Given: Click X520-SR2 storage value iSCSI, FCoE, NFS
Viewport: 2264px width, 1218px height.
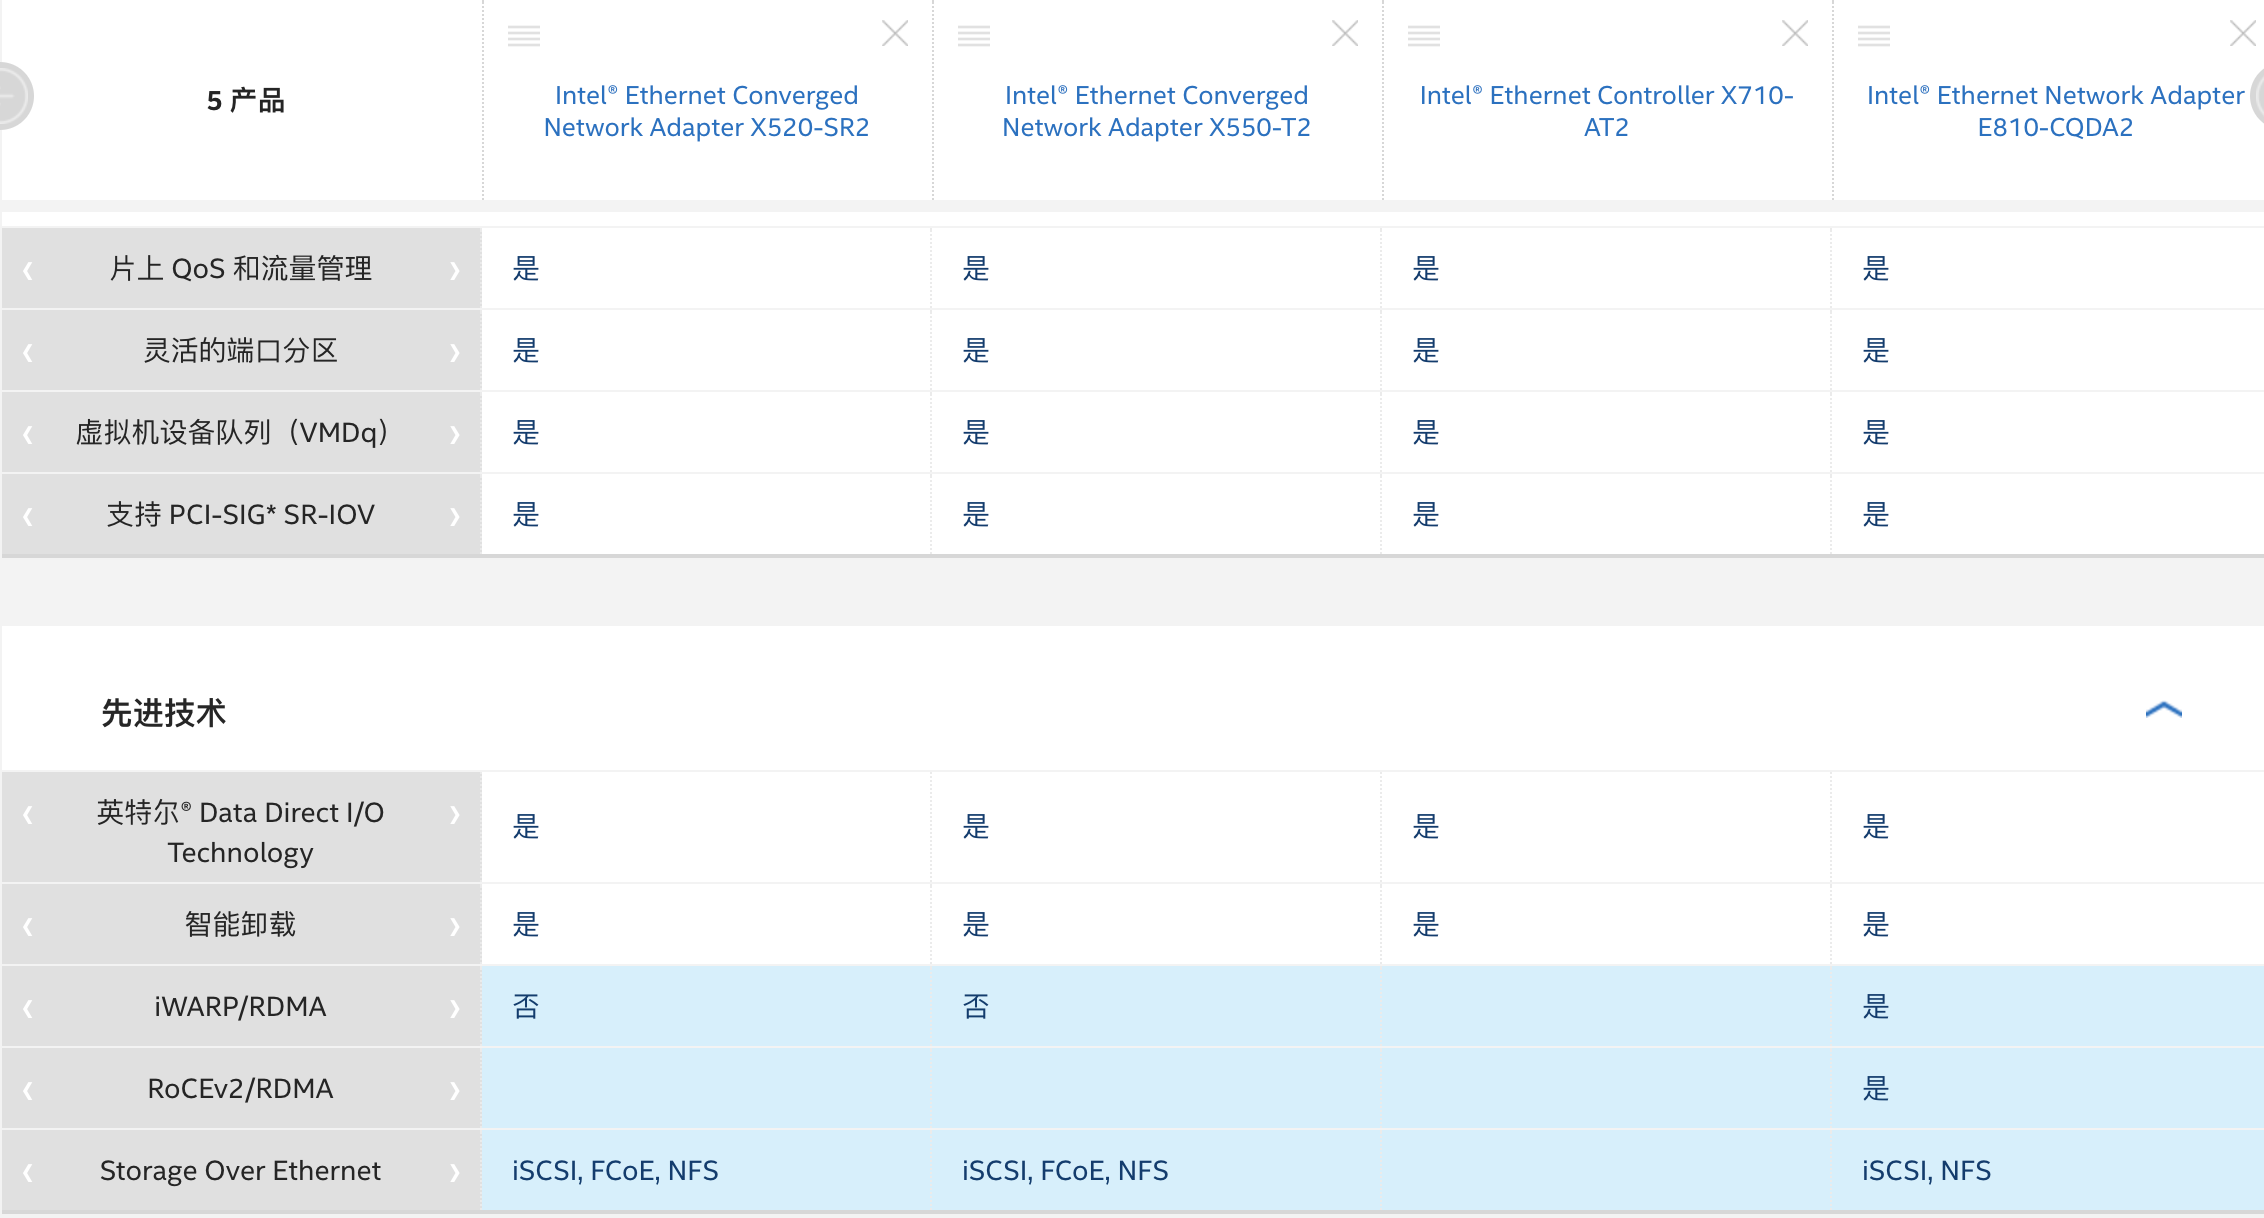Looking at the screenshot, I should pos(615,1170).
